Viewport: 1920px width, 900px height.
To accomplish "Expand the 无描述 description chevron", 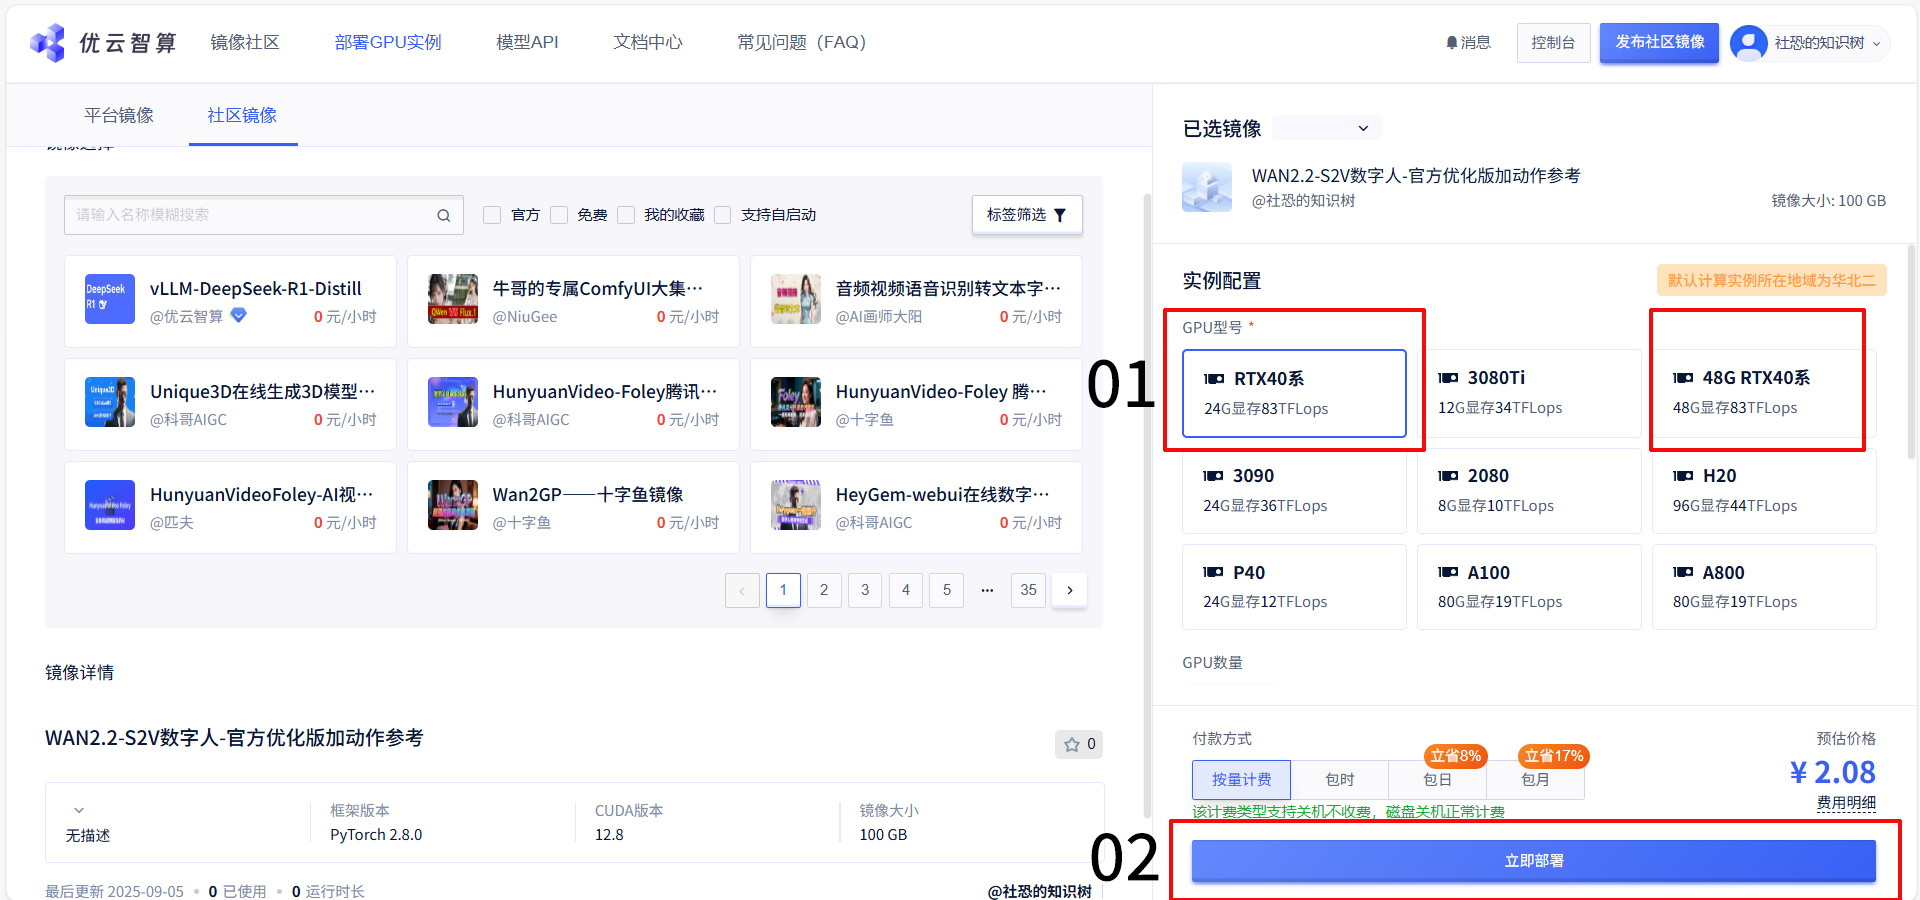I will pos(79,810).
